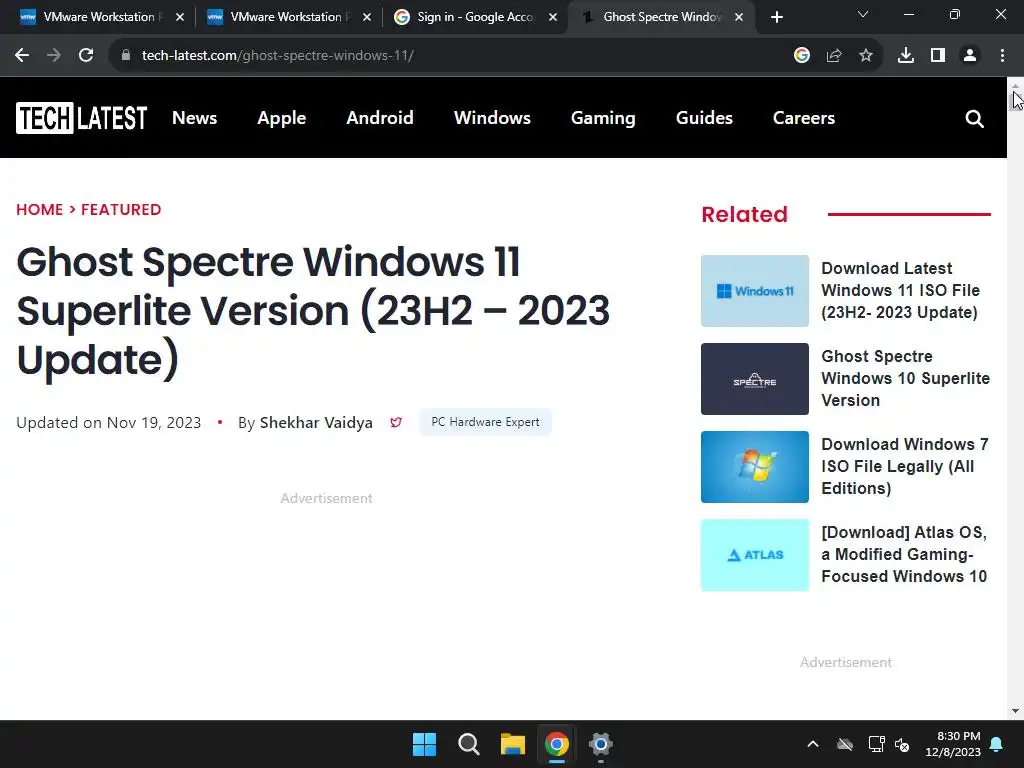Reload the current page
This screenshot has height=768, width=1024.
click(86, 56)
